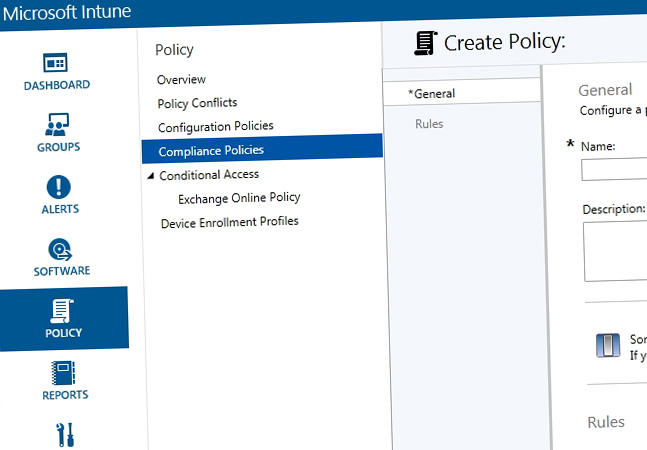Image resolution: width=647 pixels, height=450 pixels.
Task: Open Policy Conflicts page
Action: pos(197,103)
